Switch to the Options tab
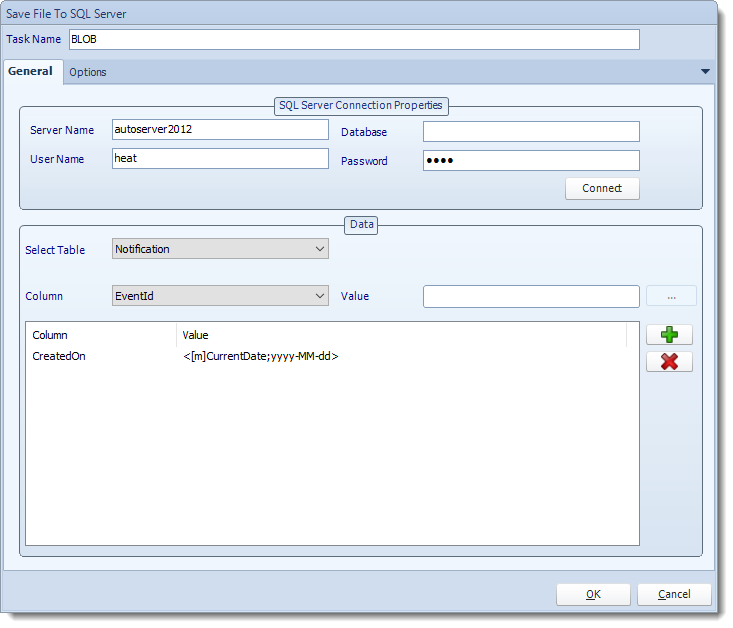The height and width of the screenshot is (628, 733). [x=88, y=72]
